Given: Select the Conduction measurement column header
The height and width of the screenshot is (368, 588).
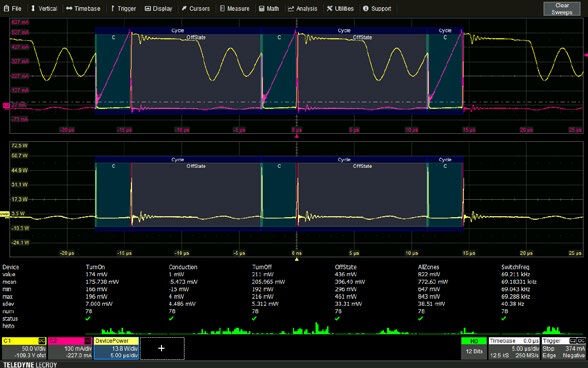Looking at the screenshot, I should (x=183, y=267).
